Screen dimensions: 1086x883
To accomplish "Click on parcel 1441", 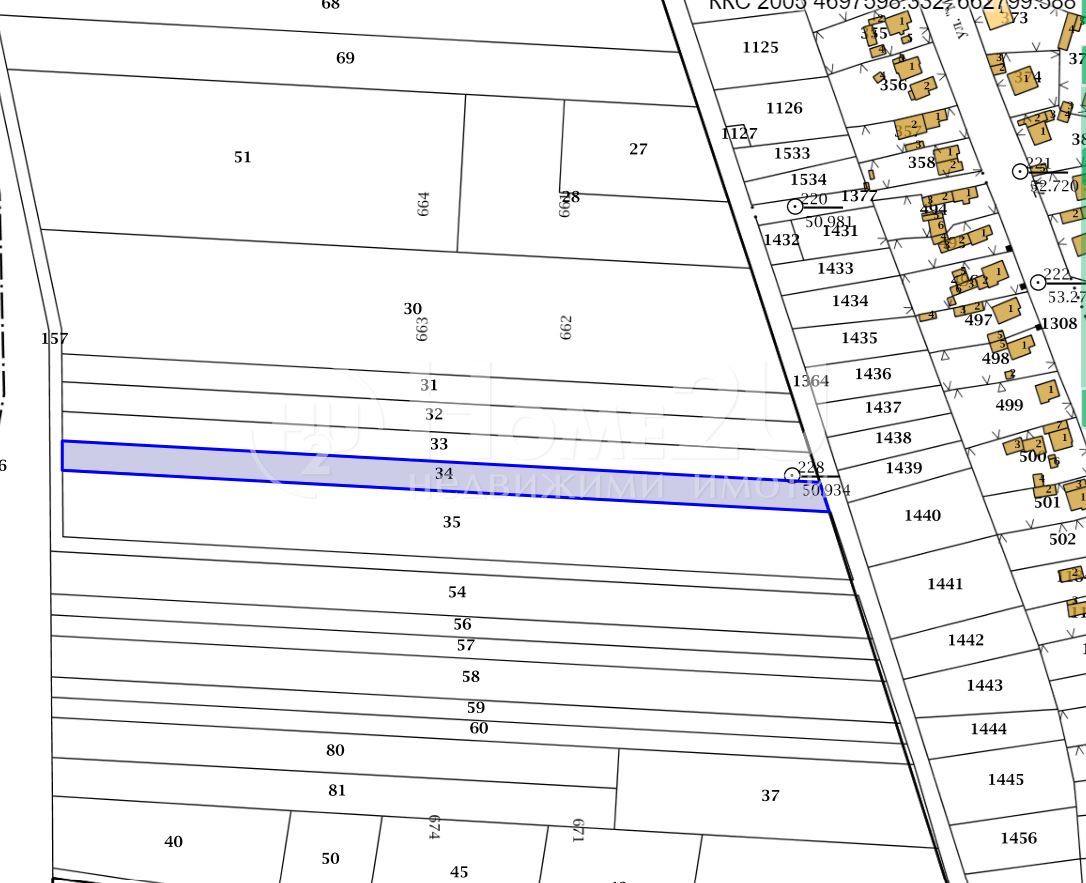I will pos(945,583).
